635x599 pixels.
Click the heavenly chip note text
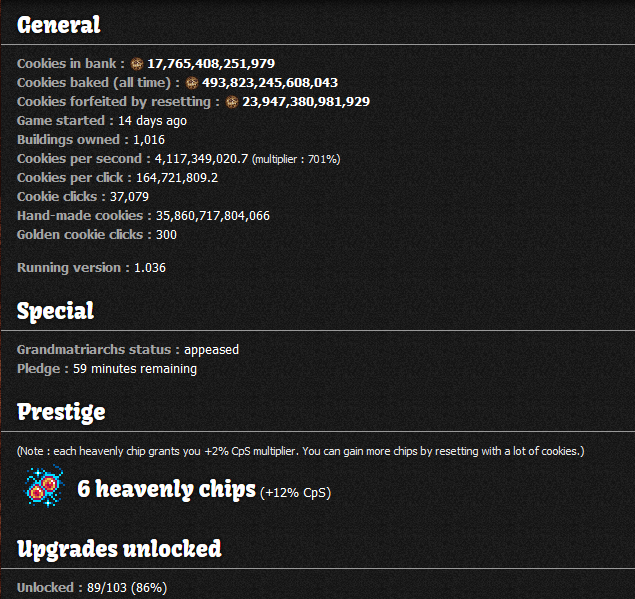(x=300, y=452)
